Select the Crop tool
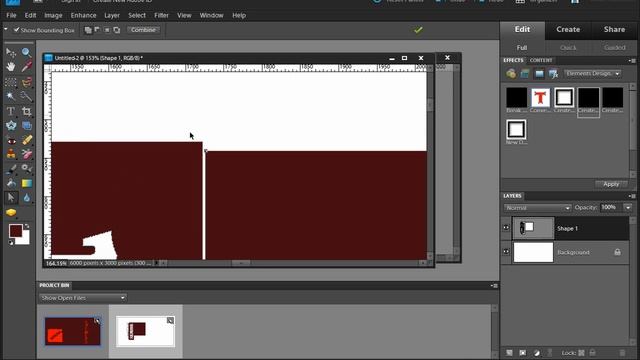The width and height of the screenshot is (640, 360). coord(27,111)
